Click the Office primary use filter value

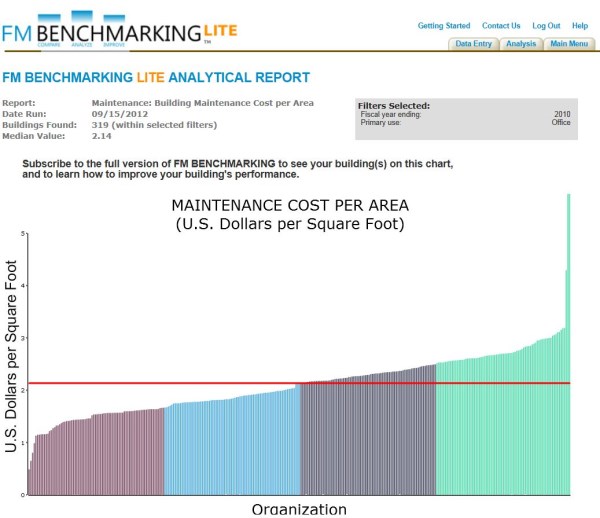(561, 122)
